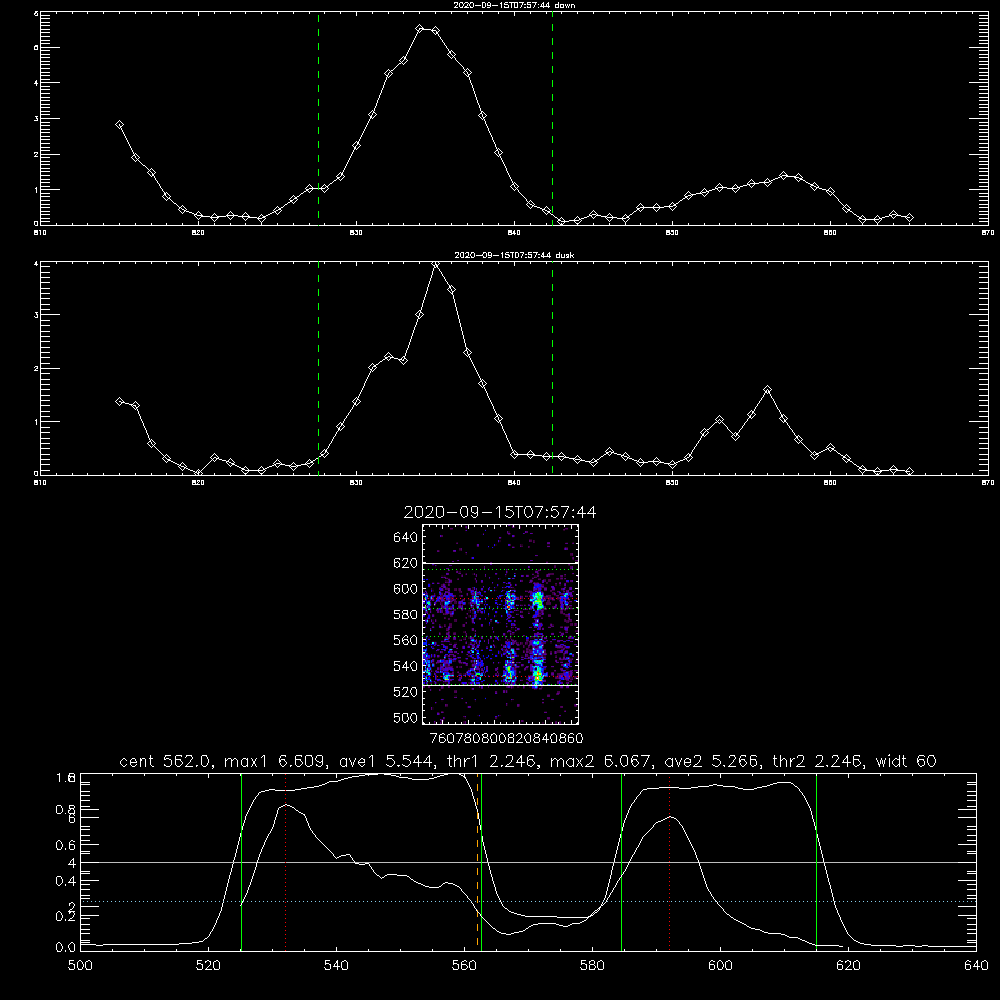This screenshot has height=1000, width=1000.
Task: Click the timestamp title above the spectrogram image
Action: pos(500,512)
